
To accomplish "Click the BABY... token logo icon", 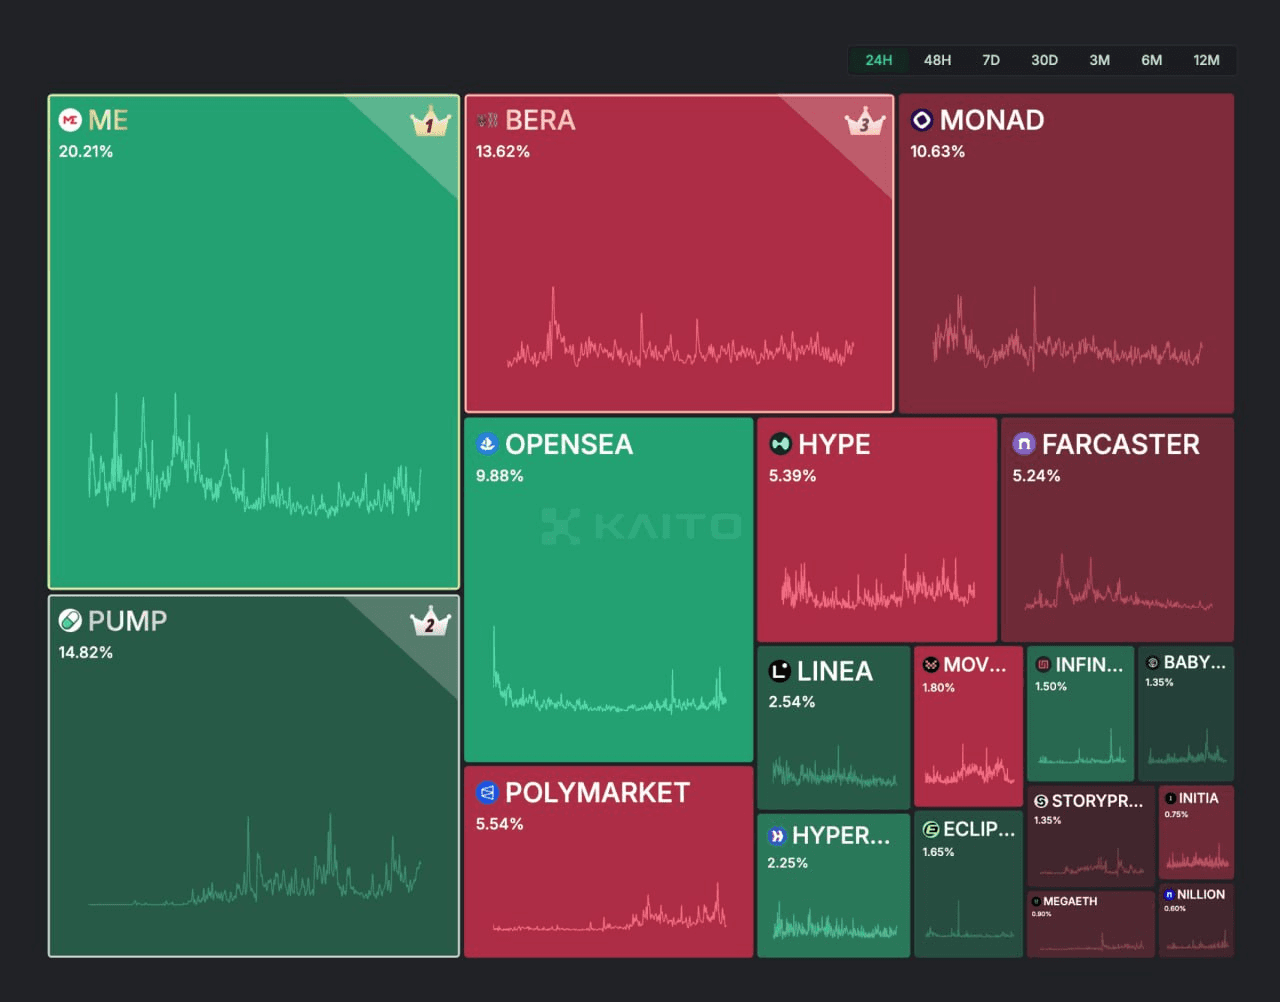I will [x=1152, y=662].
